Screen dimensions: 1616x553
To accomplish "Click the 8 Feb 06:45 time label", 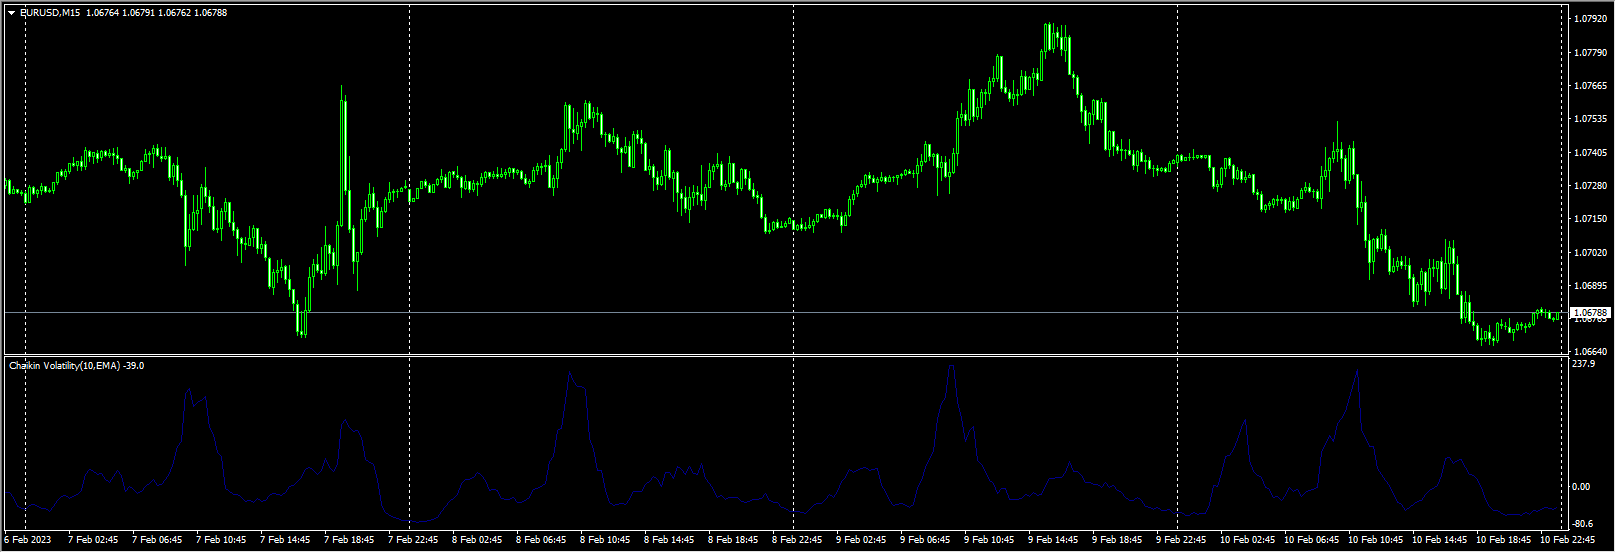I will tap(541, 540).
